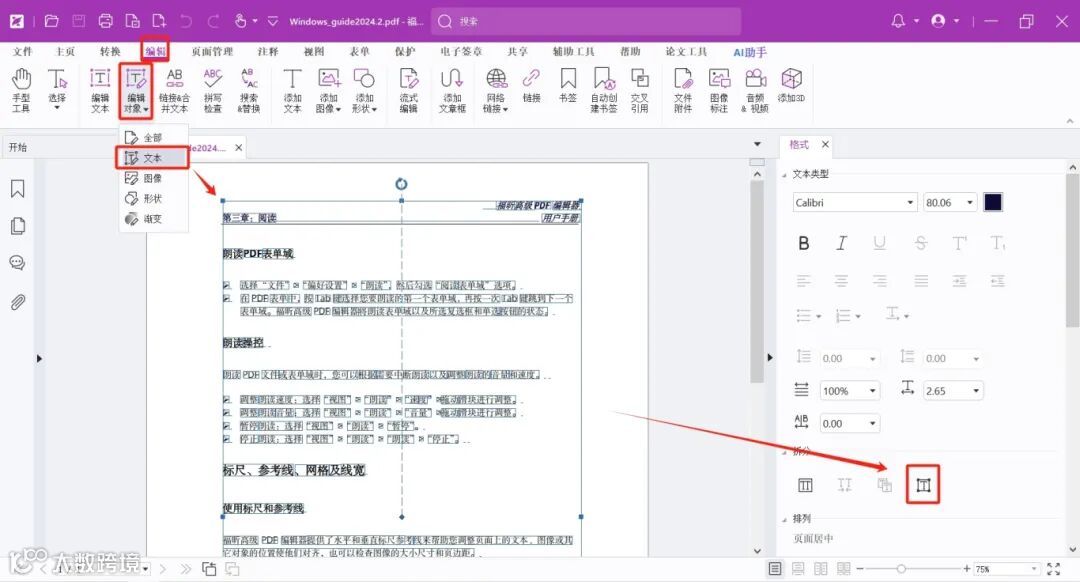Close the Windows_guide2024 document tab
This screenshot has width=1080, height=582.
pos(238,147)
